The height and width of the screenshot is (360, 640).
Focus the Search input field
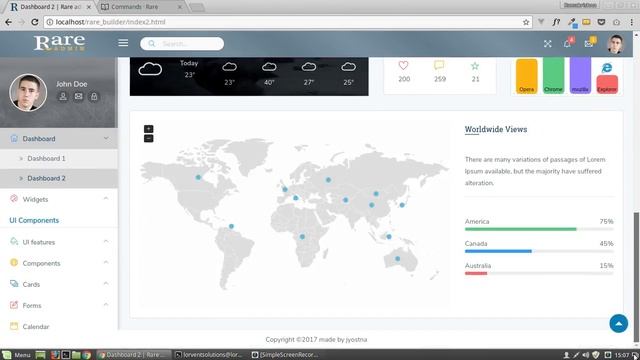tap(182, 44)
